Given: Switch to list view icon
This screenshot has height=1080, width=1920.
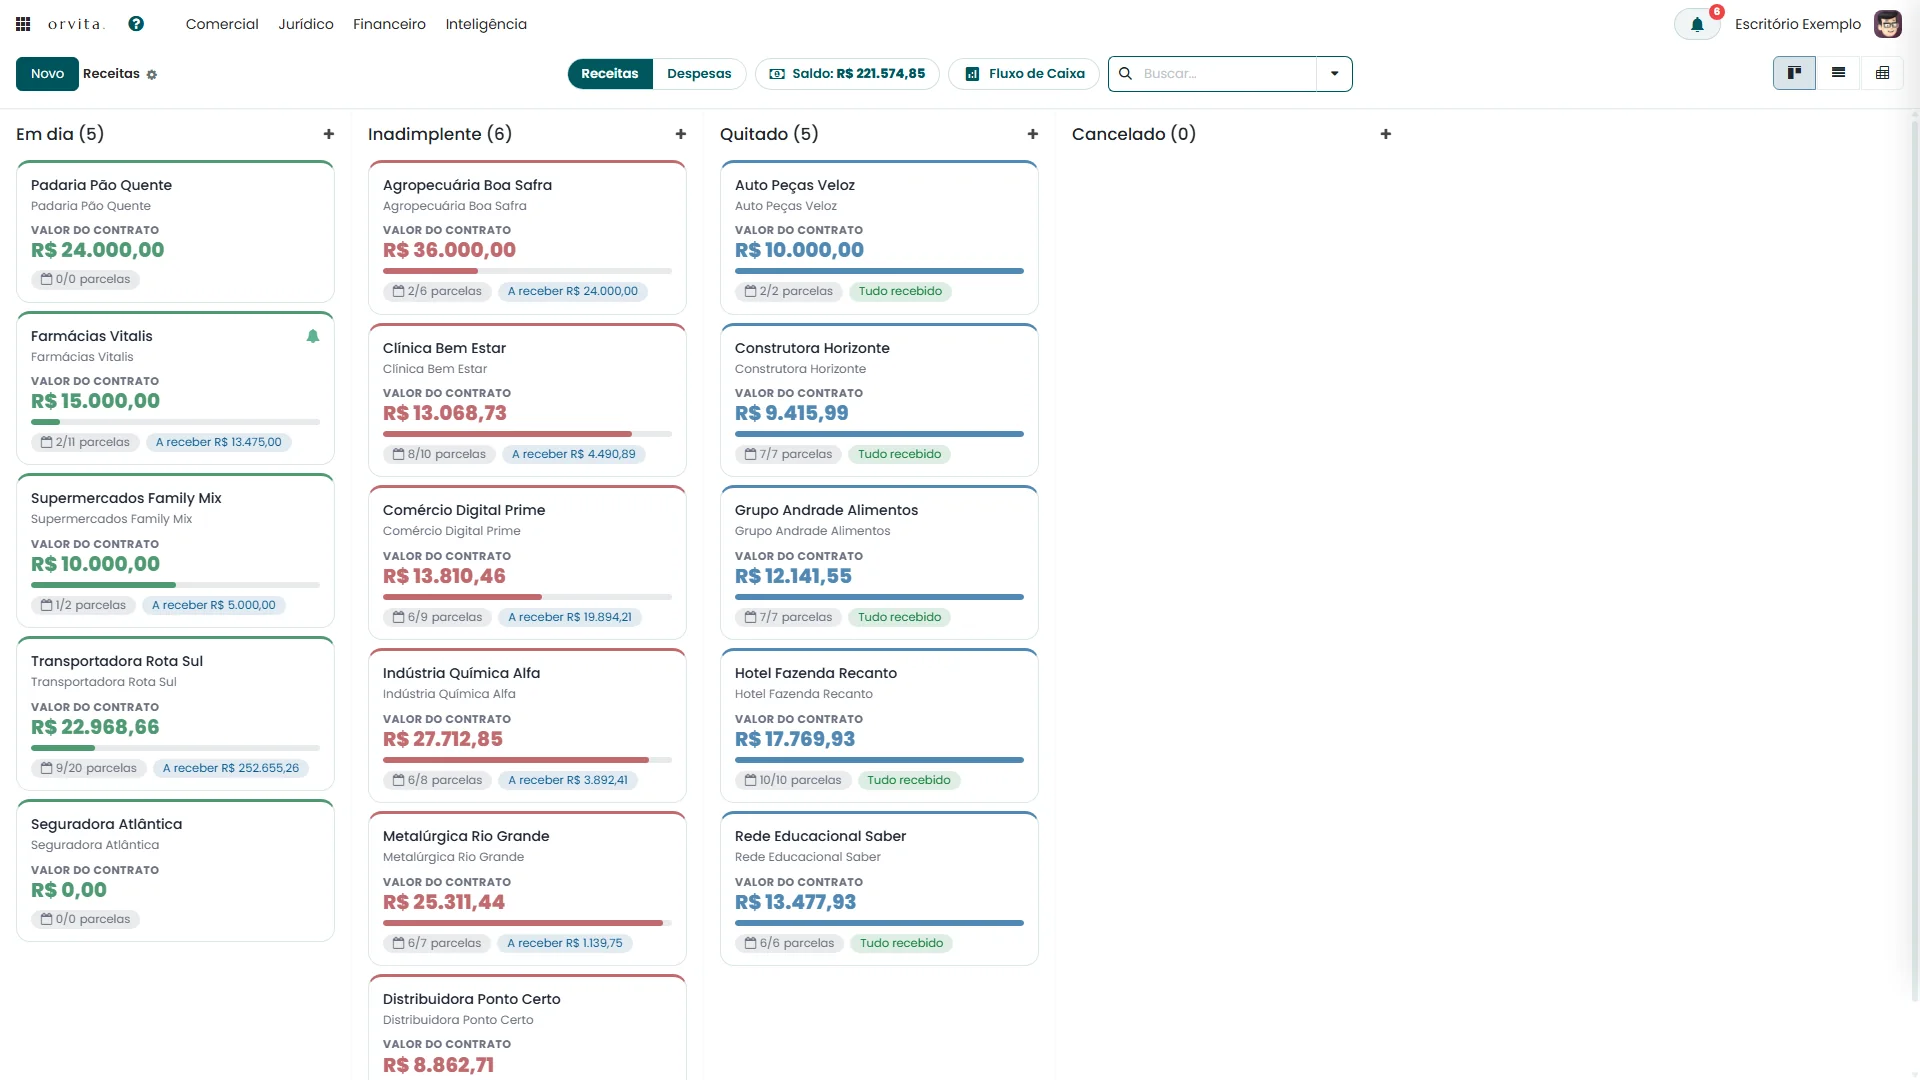Looking at the screenshot, I should pyautogui.click(x=1838, y=73).
